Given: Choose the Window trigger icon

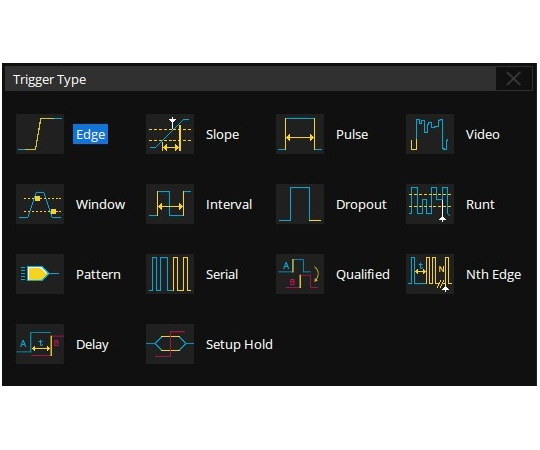Looking at the screenshot, I should click(40, 204).
